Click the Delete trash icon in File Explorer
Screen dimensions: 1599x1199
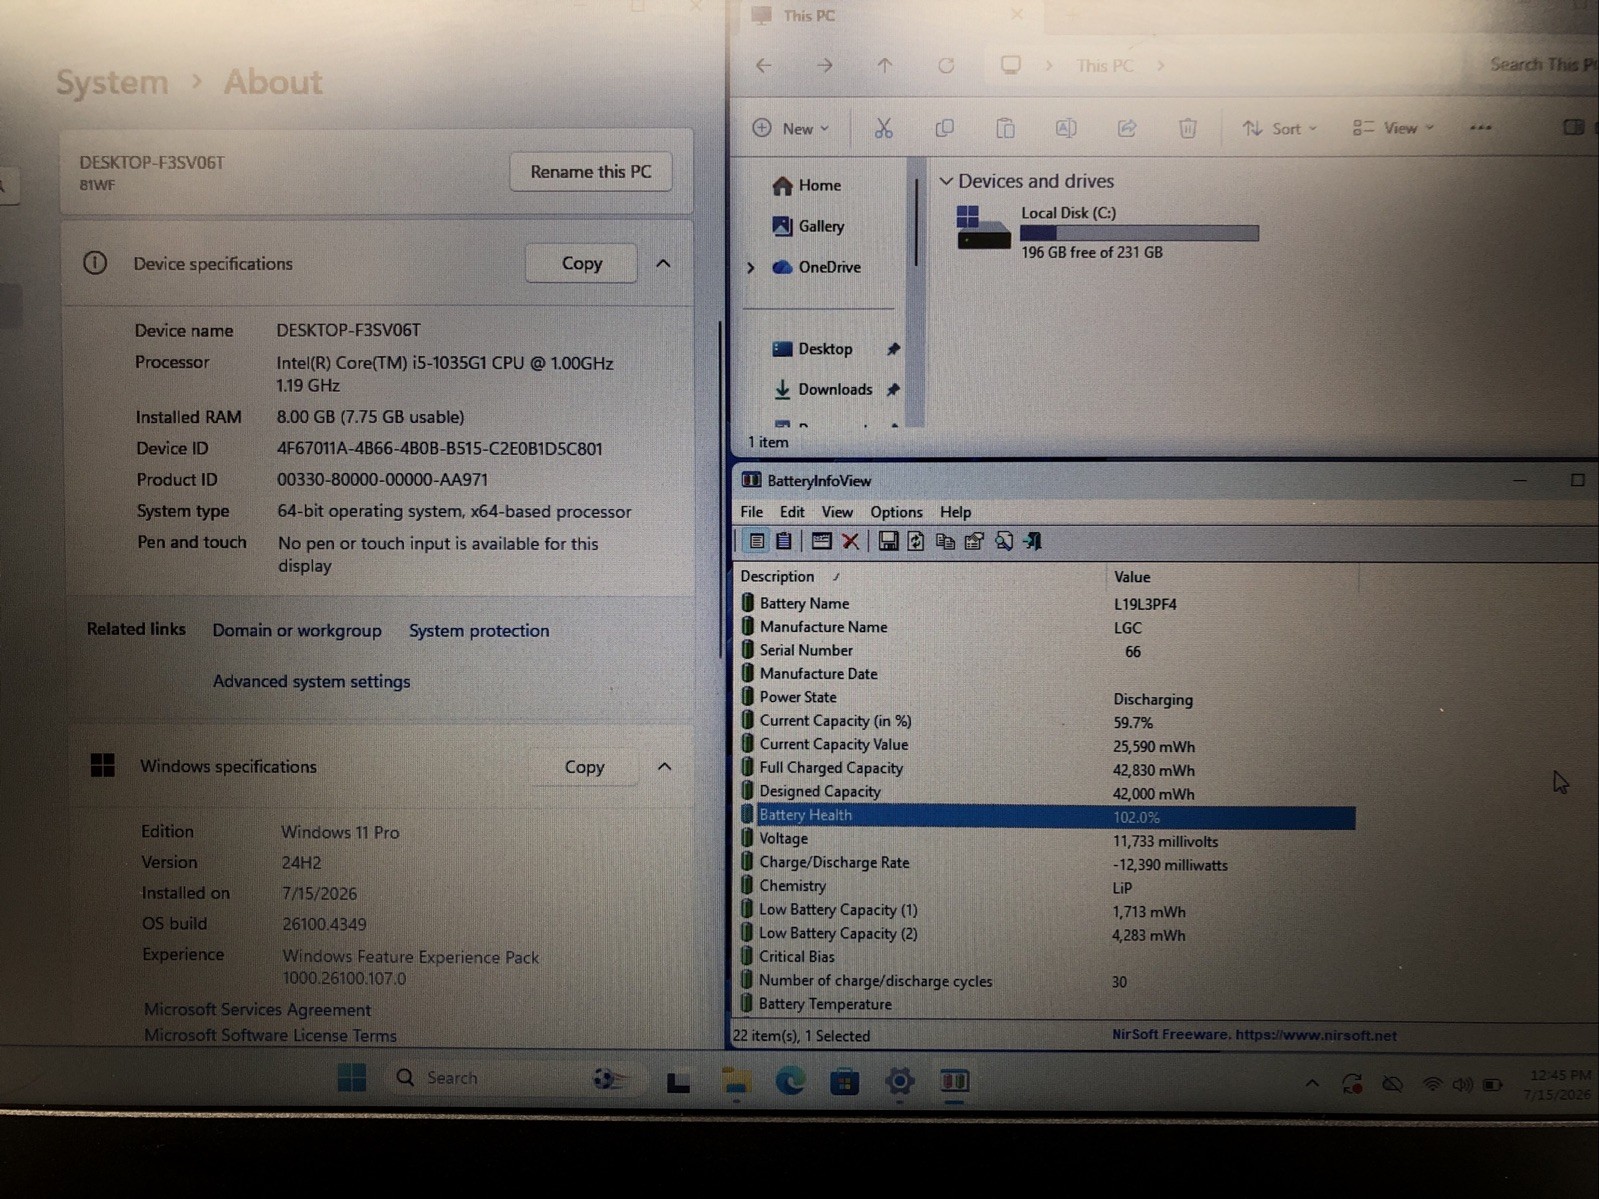point(1187,128)
